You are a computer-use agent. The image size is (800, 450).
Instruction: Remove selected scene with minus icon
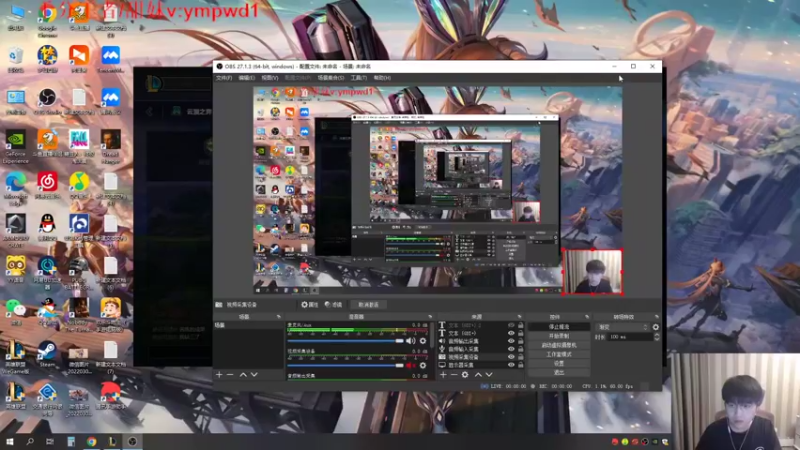pyautogui.click(x=230, y=374)
